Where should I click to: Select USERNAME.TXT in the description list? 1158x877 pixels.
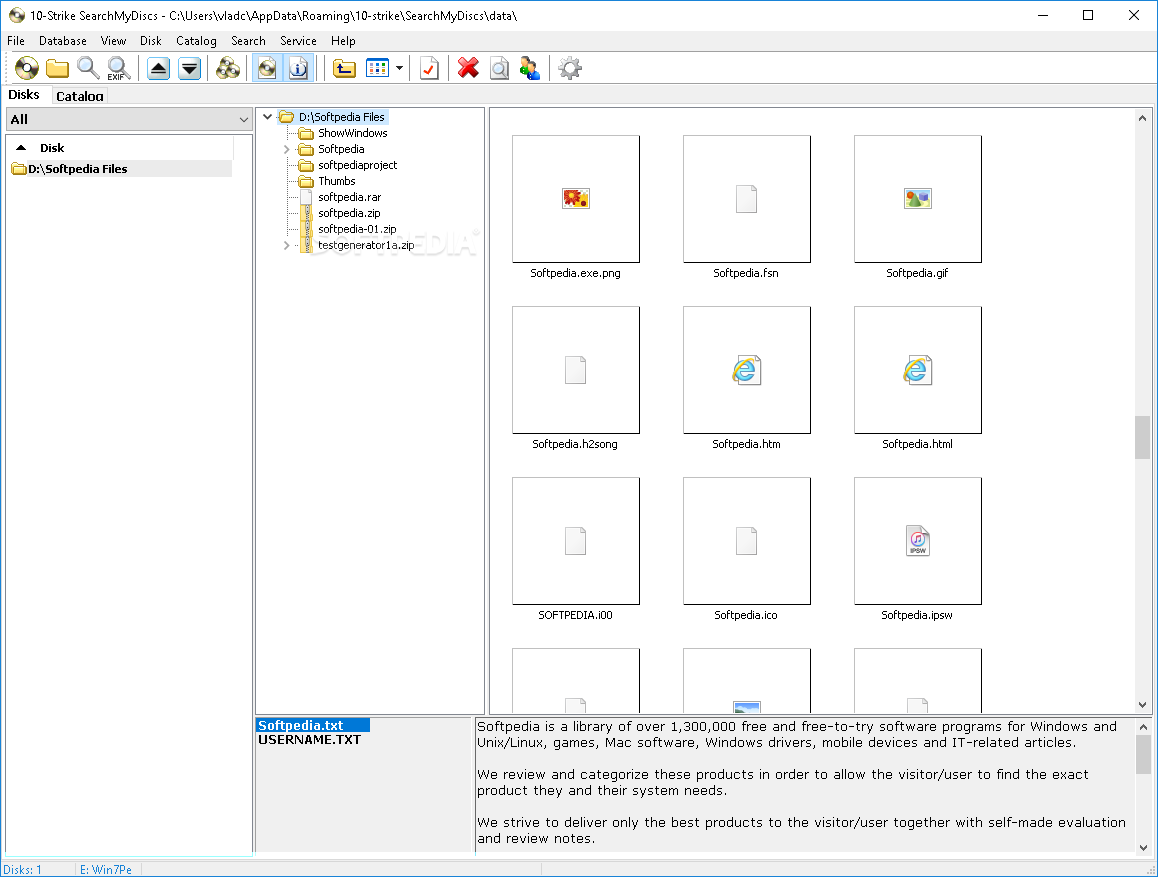309,740
